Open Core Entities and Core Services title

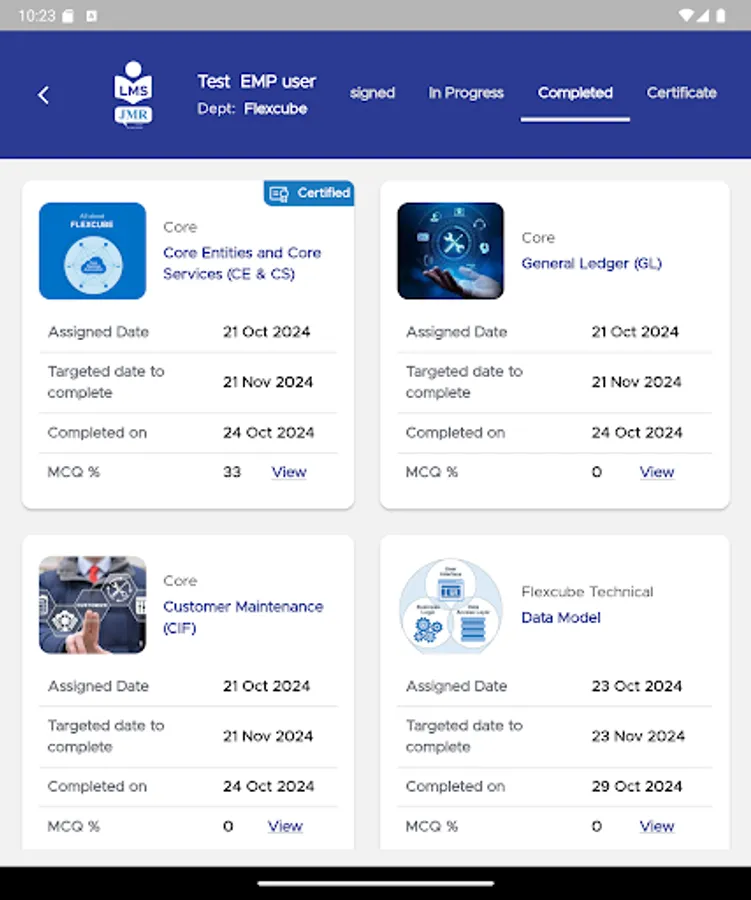pyautogui.click(x=242, y=263)
